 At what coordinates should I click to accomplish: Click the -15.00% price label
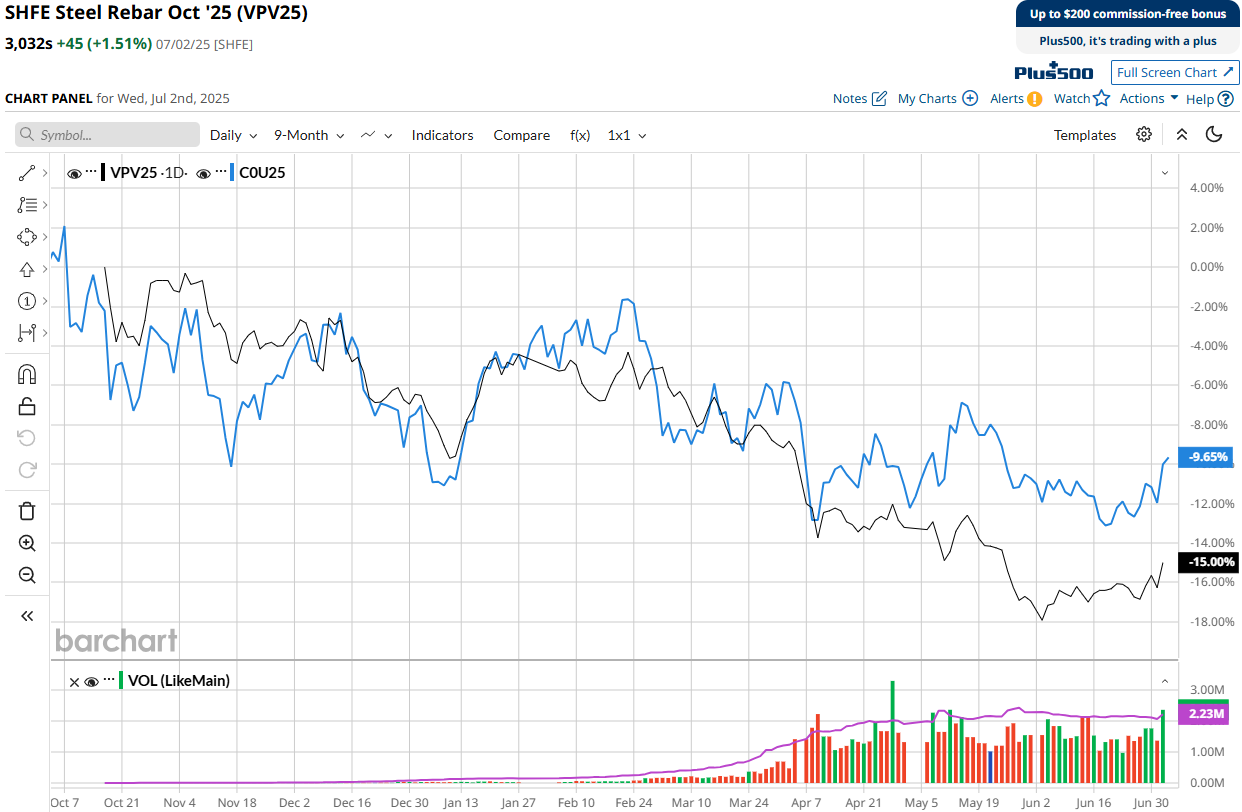click(1210, 562)
